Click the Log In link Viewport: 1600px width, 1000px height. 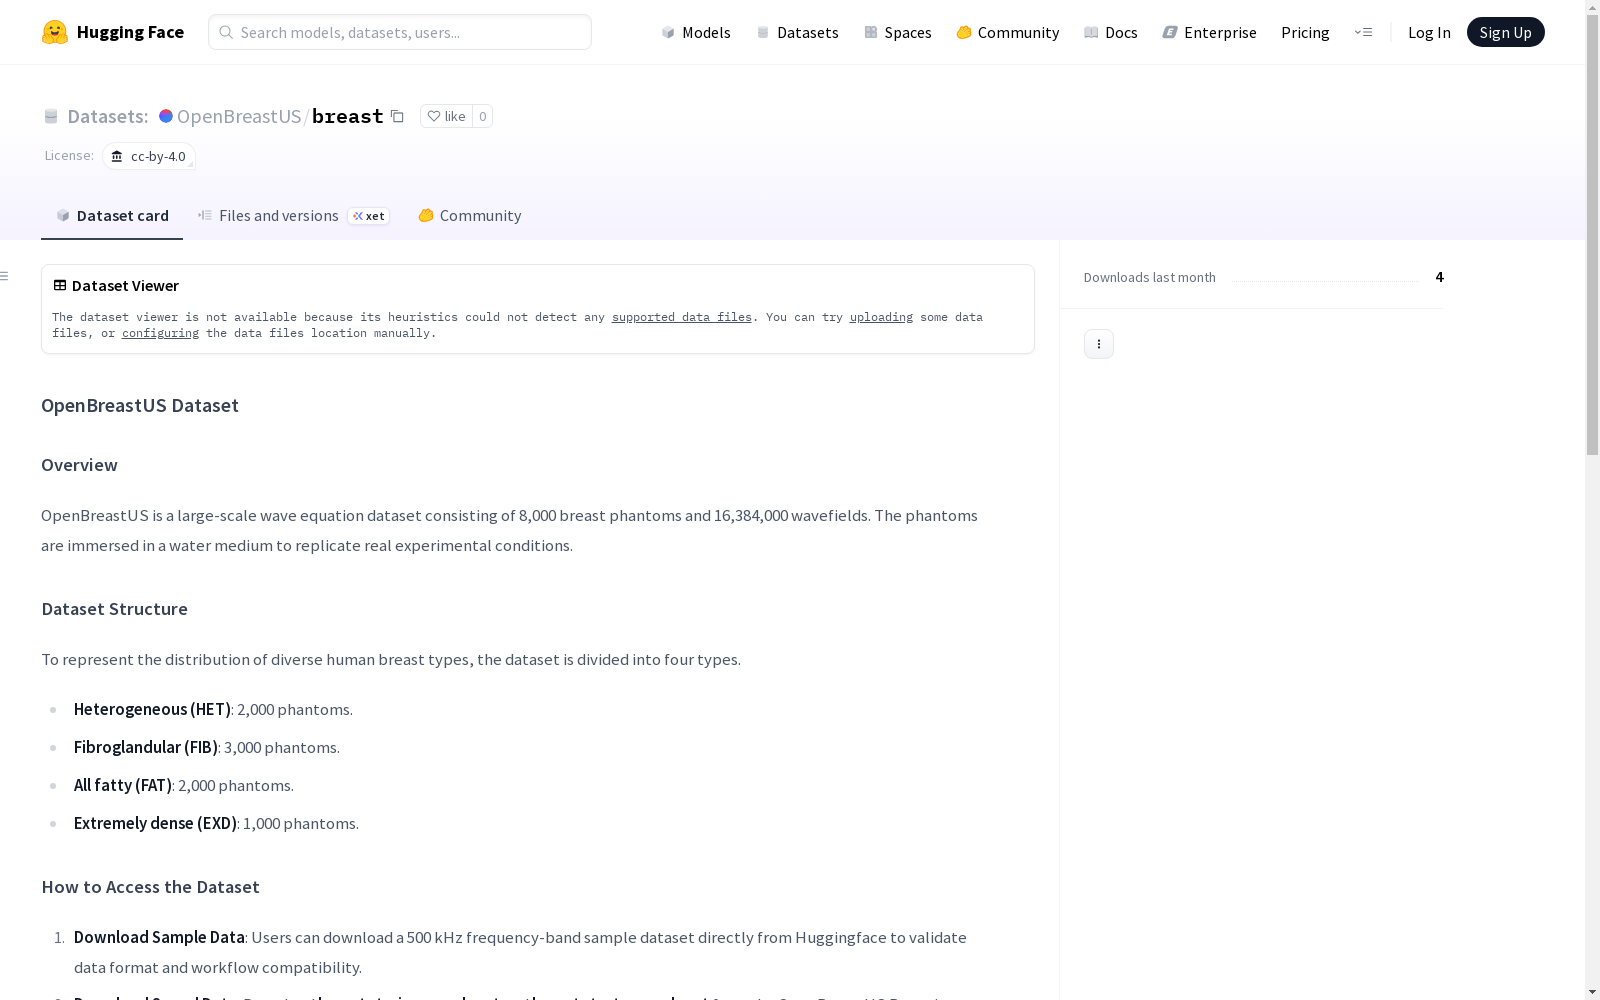coord(1429,32)
